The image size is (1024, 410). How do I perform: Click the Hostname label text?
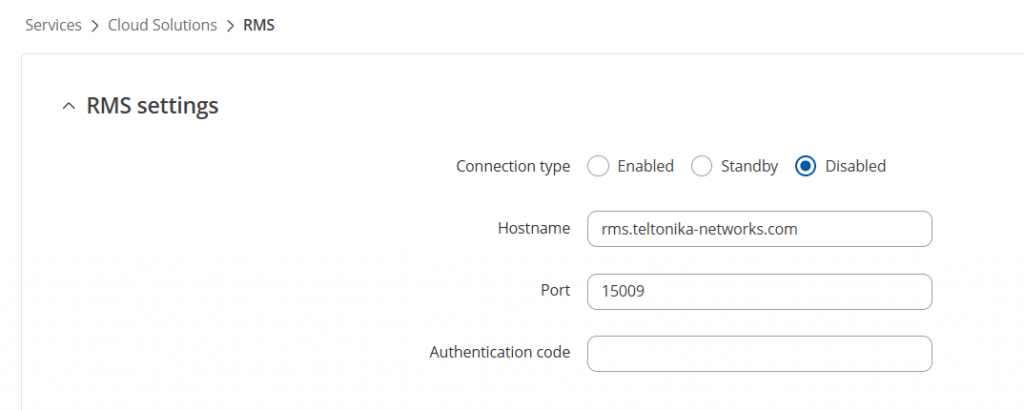[534, 228]
